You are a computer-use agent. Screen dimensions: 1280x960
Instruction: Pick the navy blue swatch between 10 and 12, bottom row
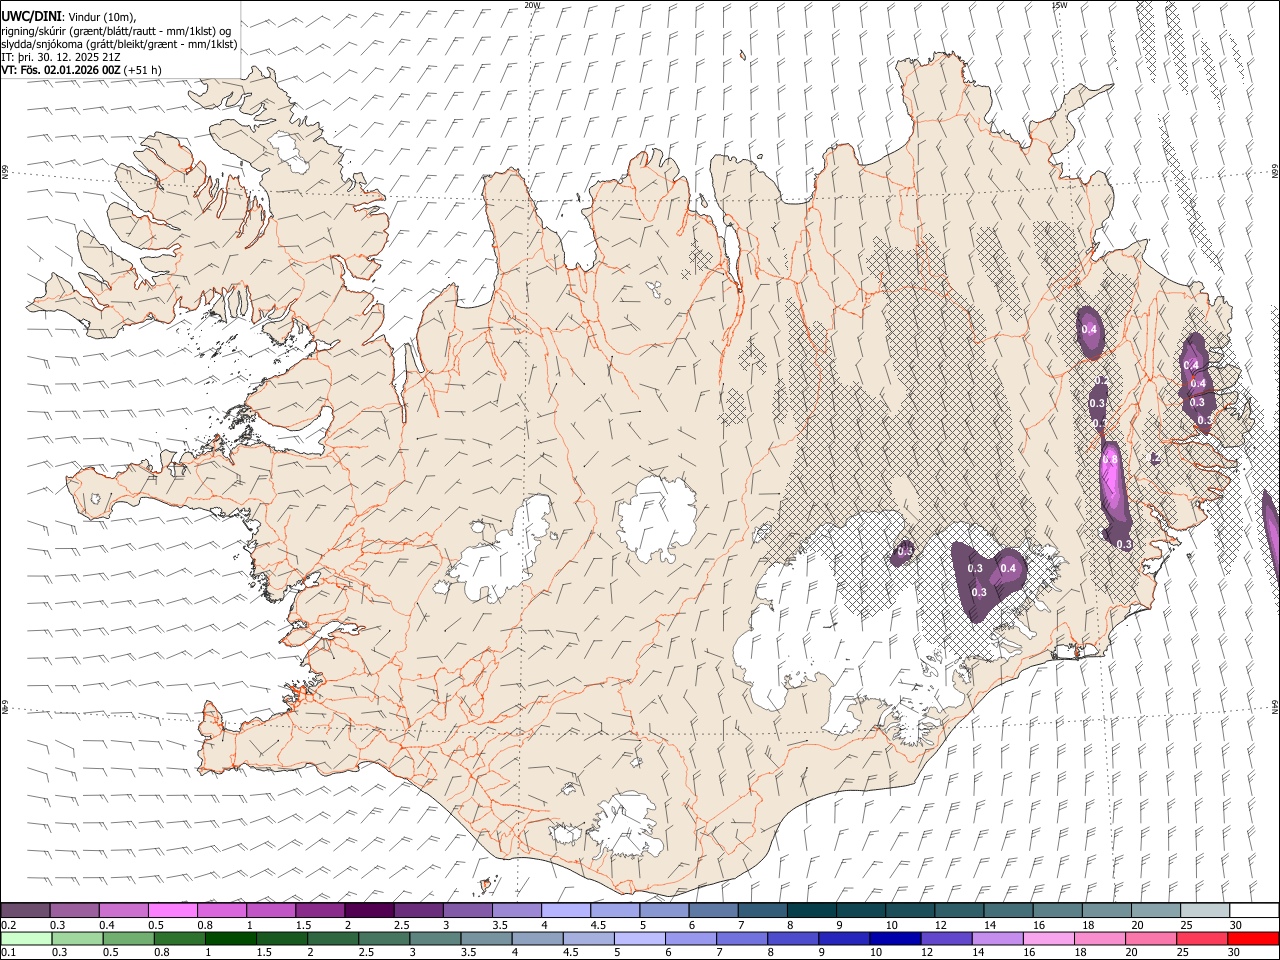894,938
